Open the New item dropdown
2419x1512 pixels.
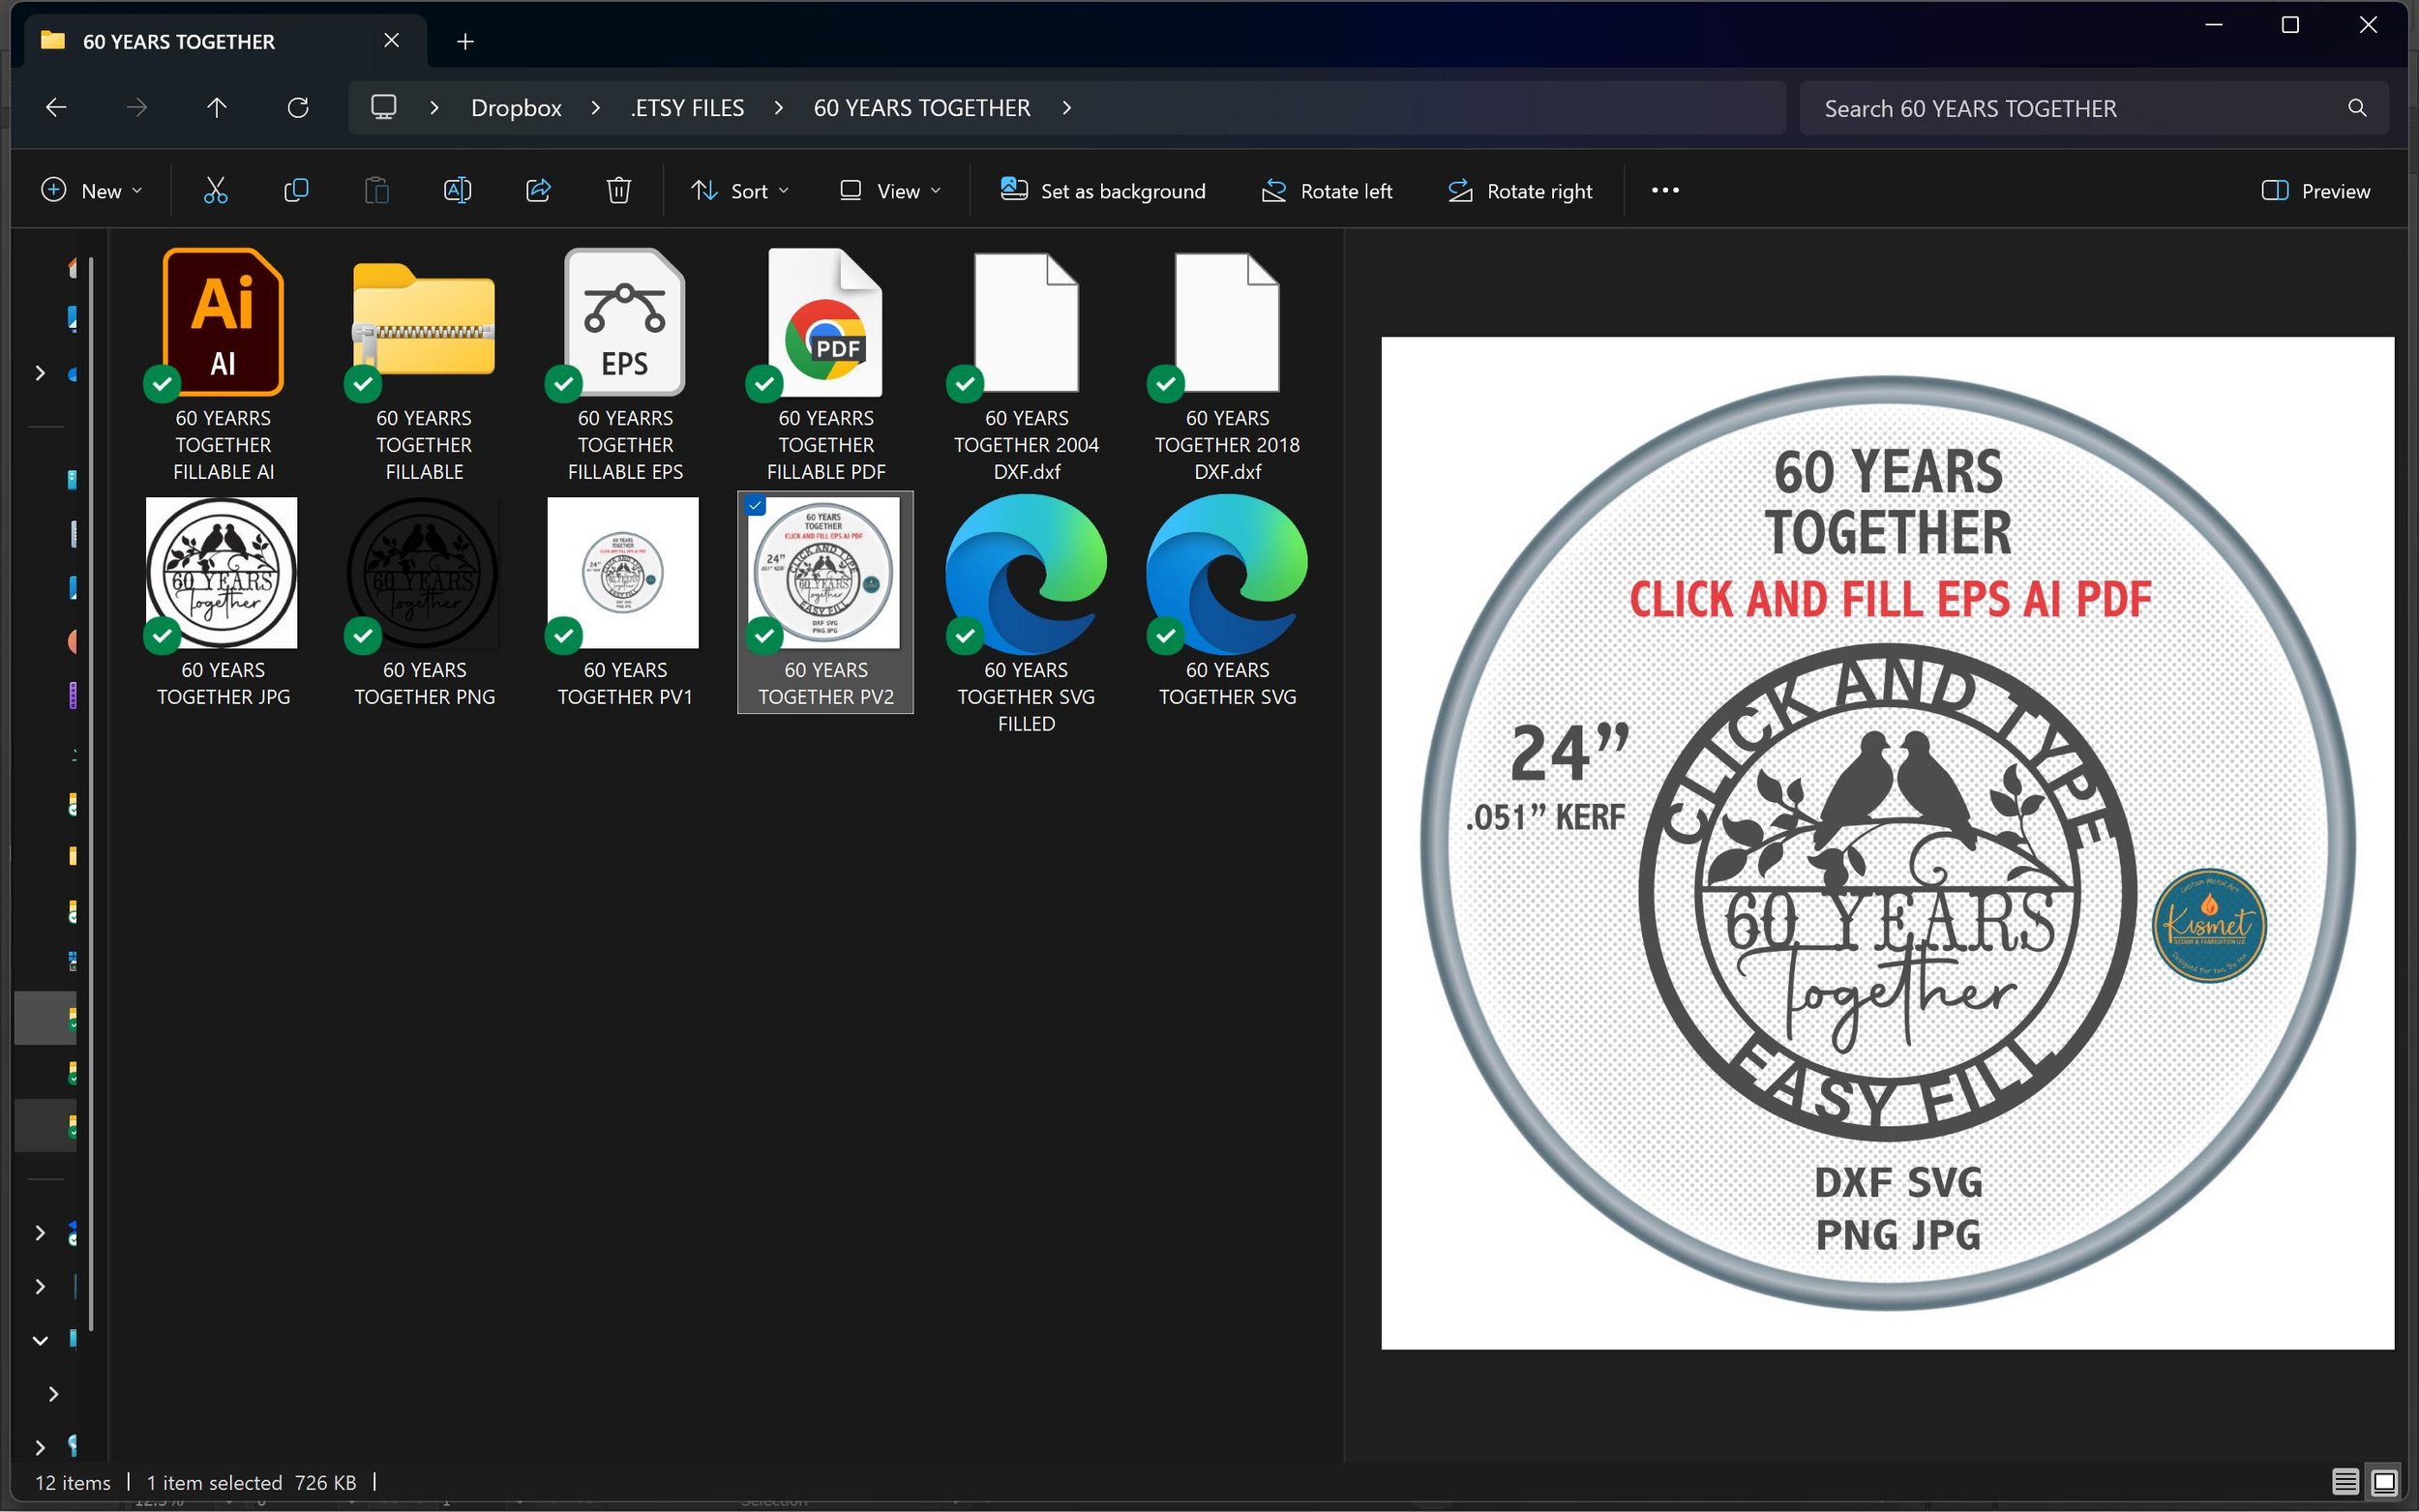[91, 190]
